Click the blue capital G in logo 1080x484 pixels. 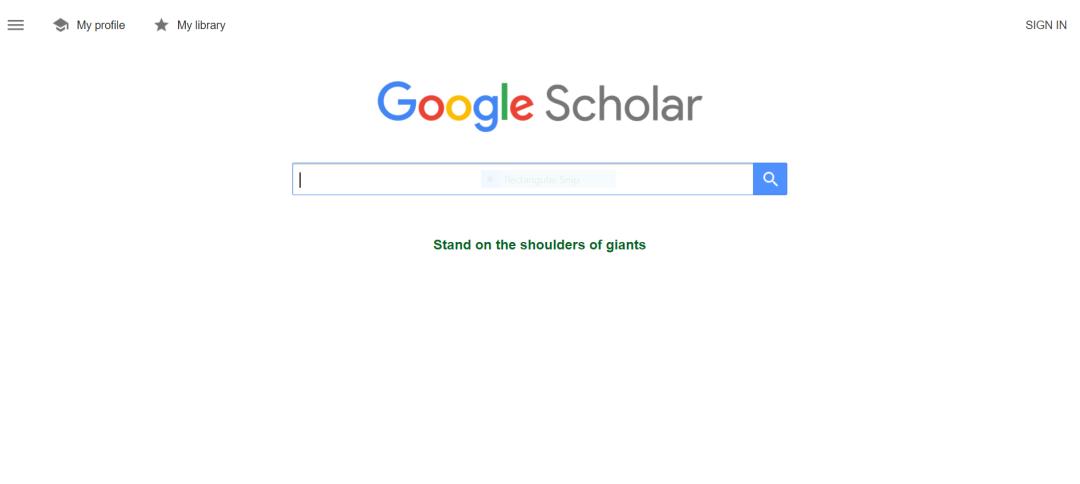pyautogui.click(x=398, y=103)
